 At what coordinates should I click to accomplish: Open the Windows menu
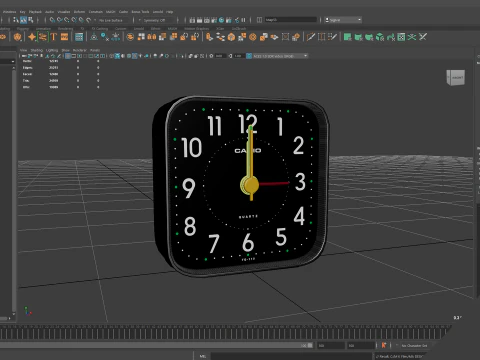pyautogui.click(x=9, y=12)
